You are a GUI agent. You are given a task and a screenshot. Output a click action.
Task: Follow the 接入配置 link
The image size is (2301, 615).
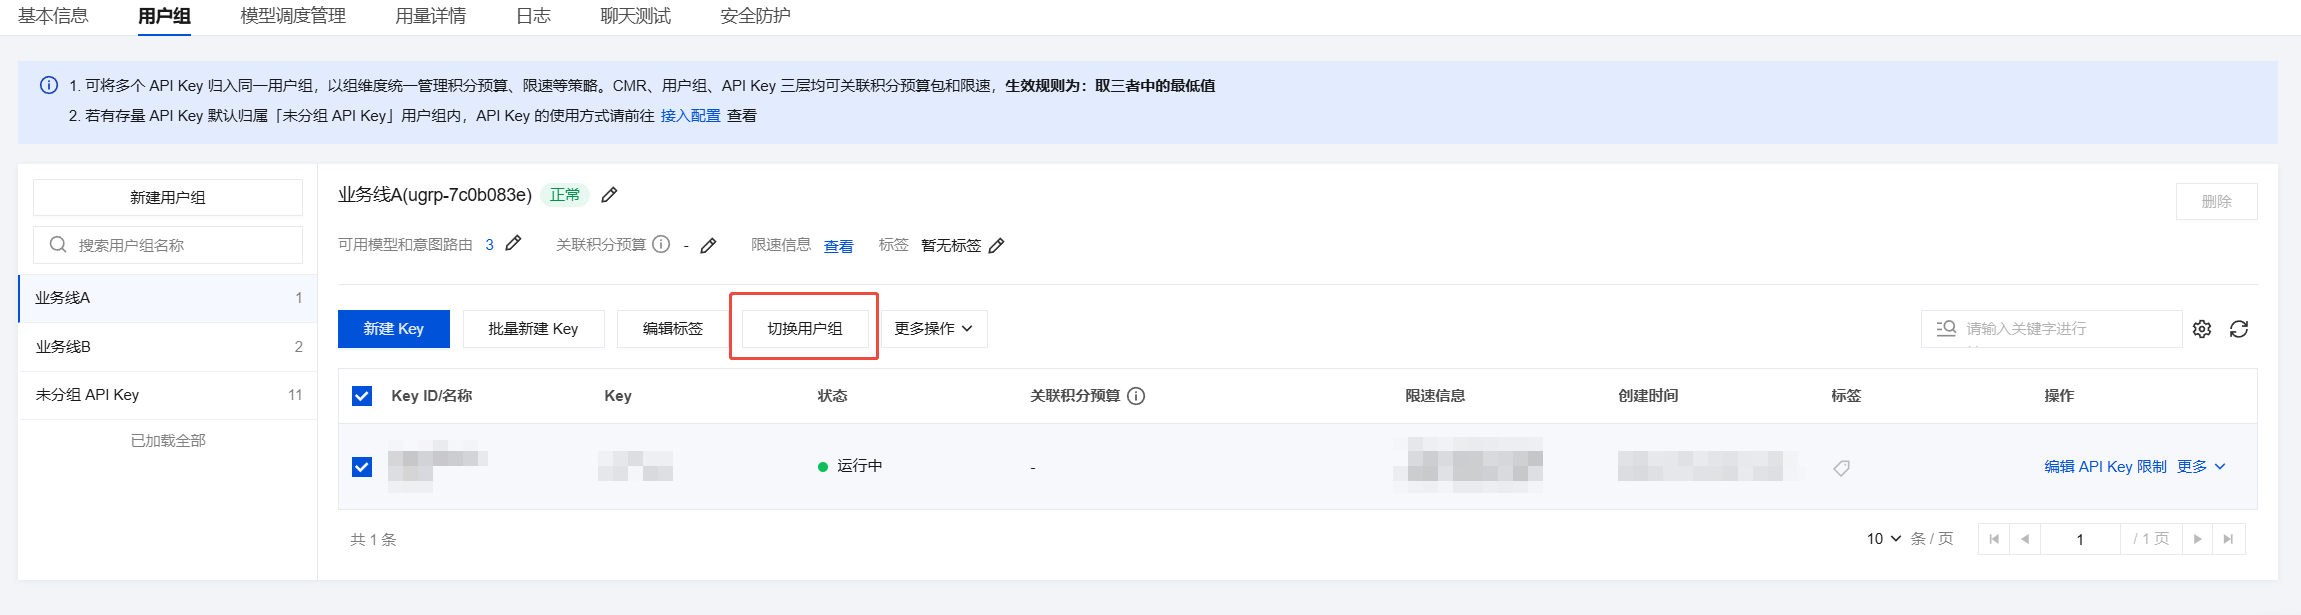[x=691, y=116]
